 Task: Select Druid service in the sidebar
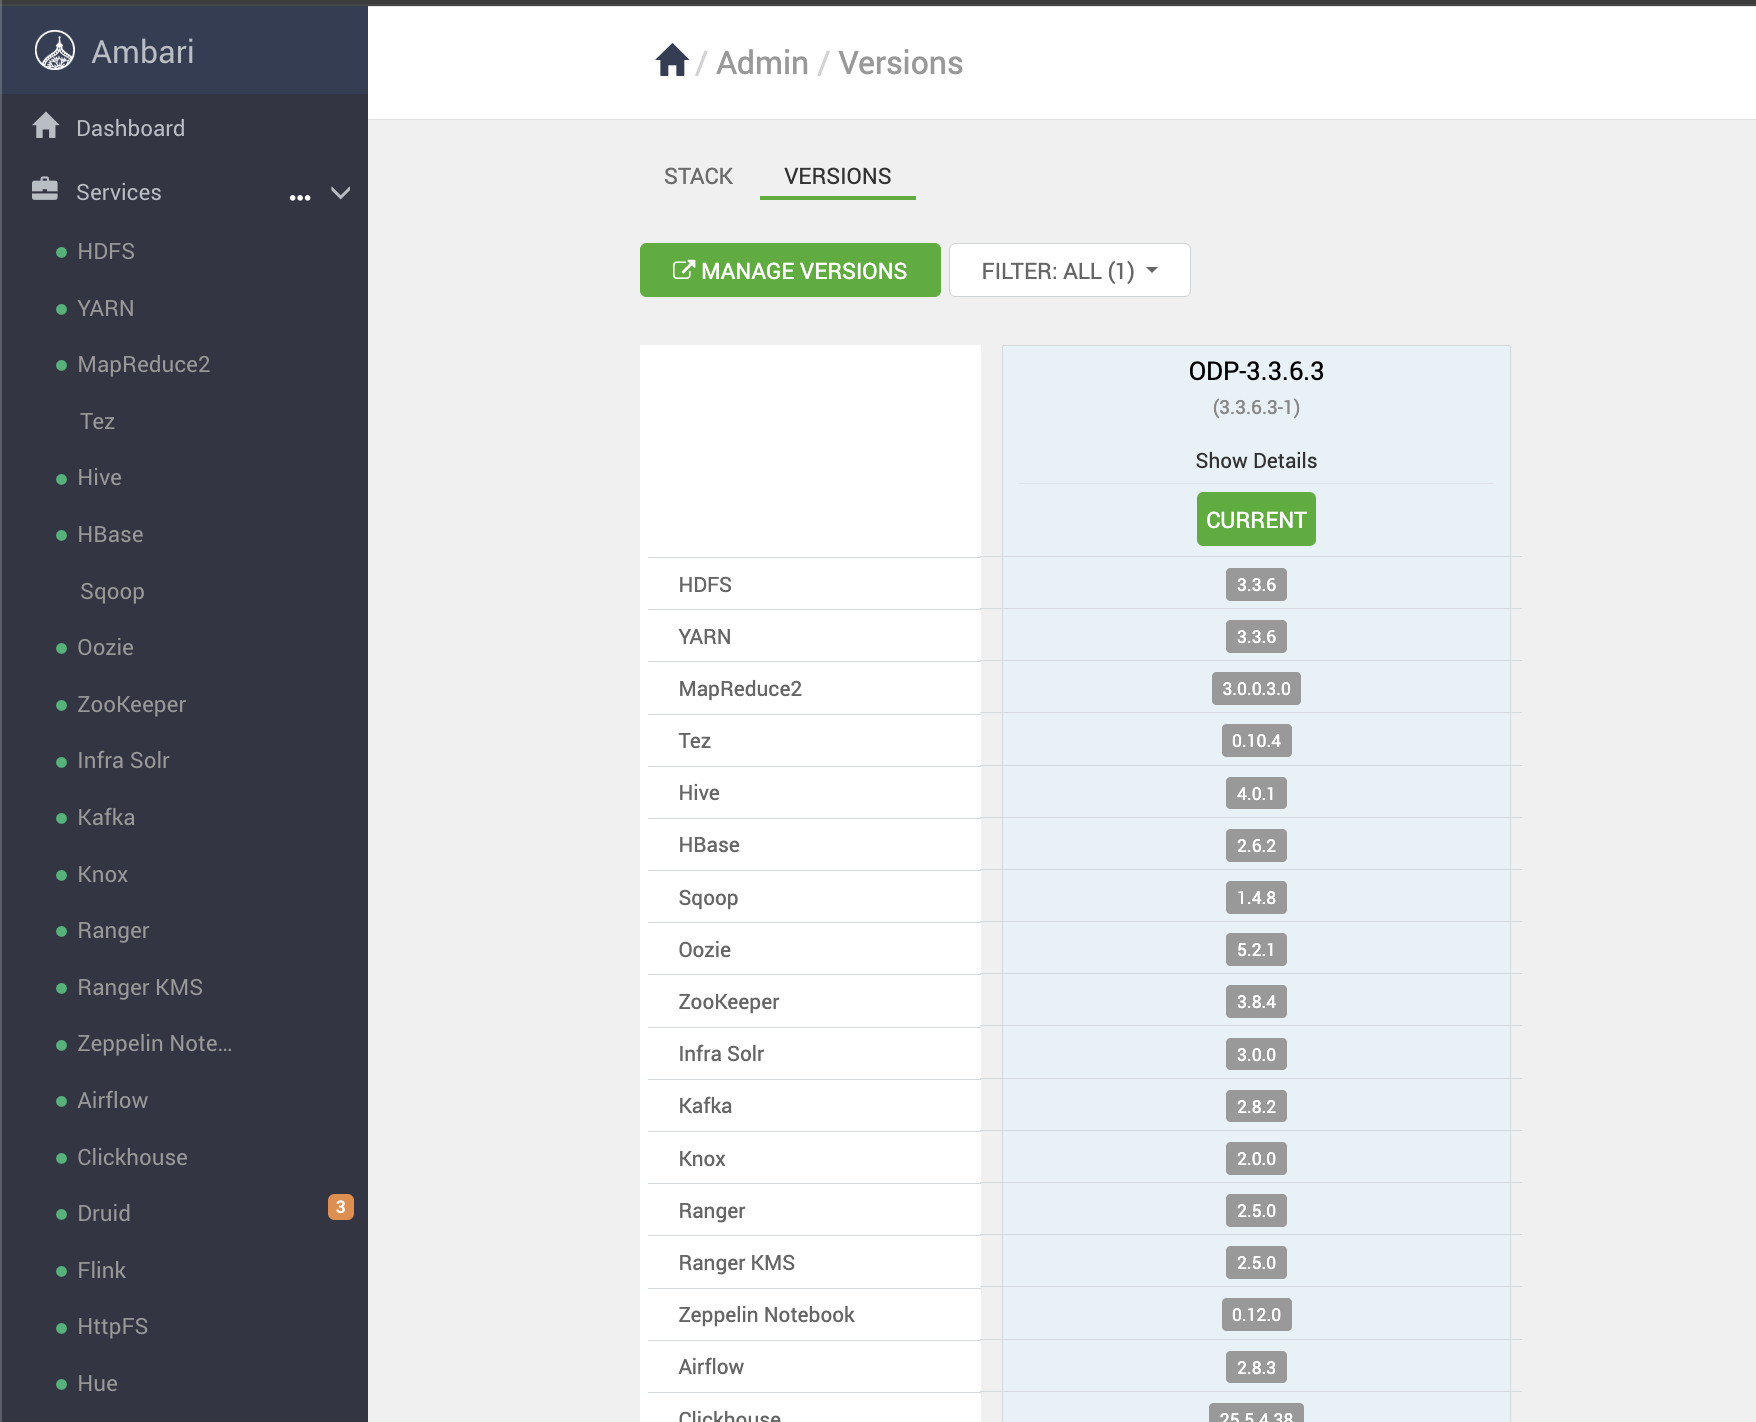(x=104, y=1213)
